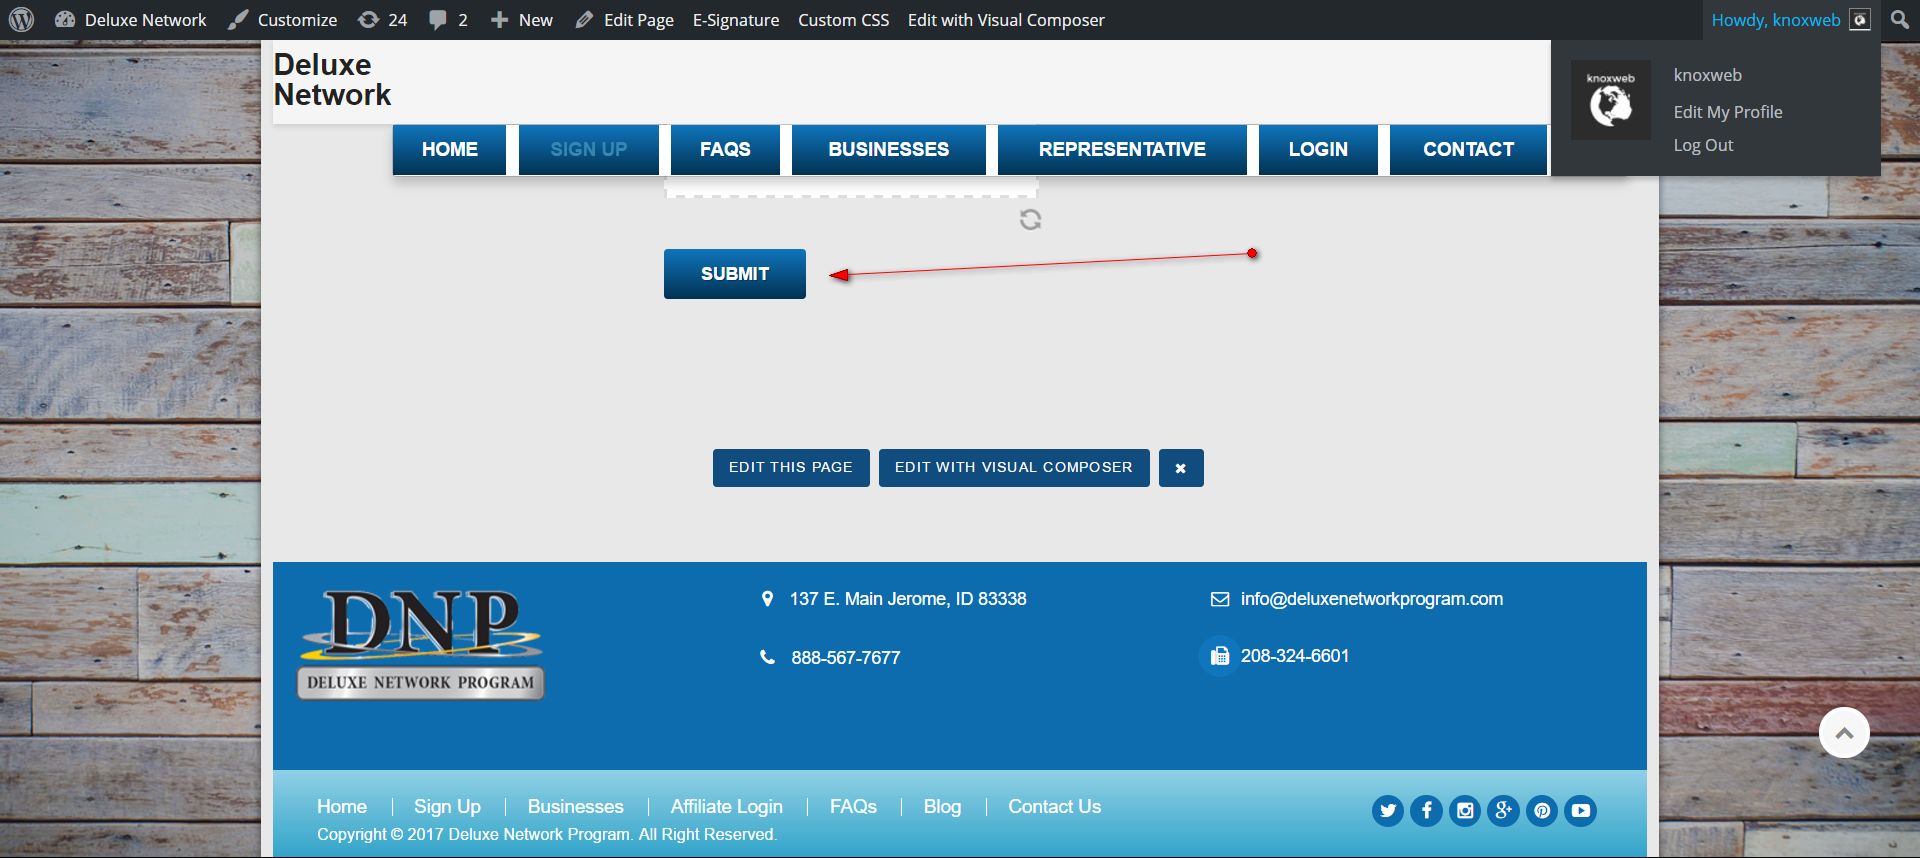Open the LOGIN navigation tab

[1318, 150]
